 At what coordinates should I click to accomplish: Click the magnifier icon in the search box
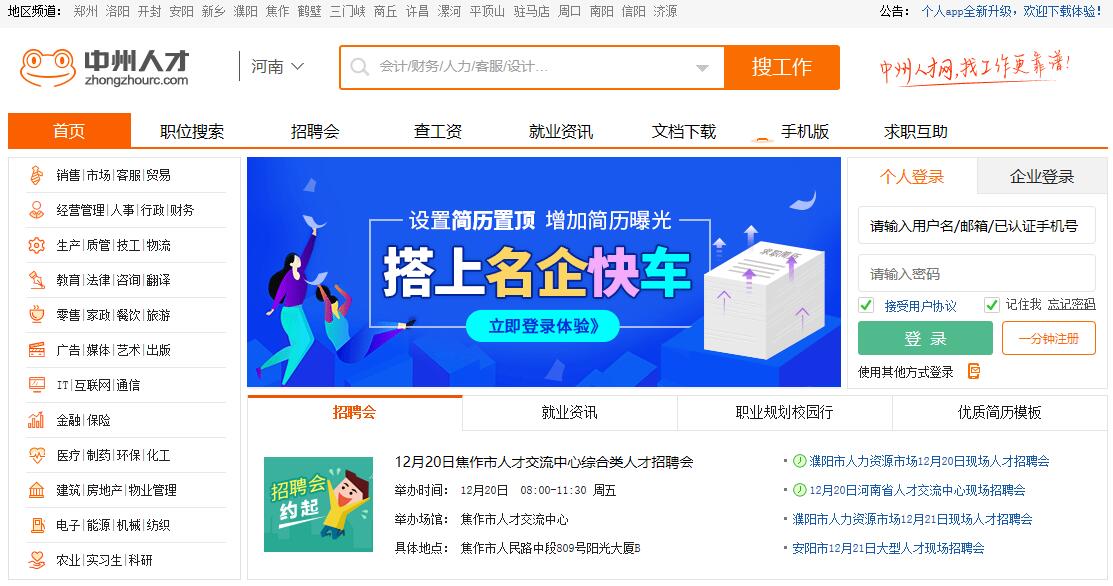[360, 67]
